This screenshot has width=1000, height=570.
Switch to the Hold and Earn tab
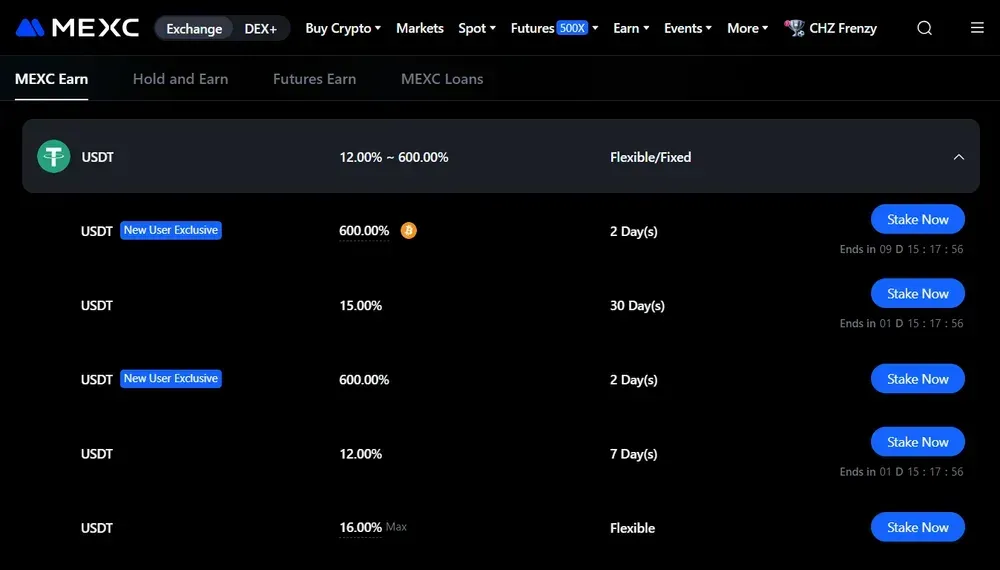(180, 79)
